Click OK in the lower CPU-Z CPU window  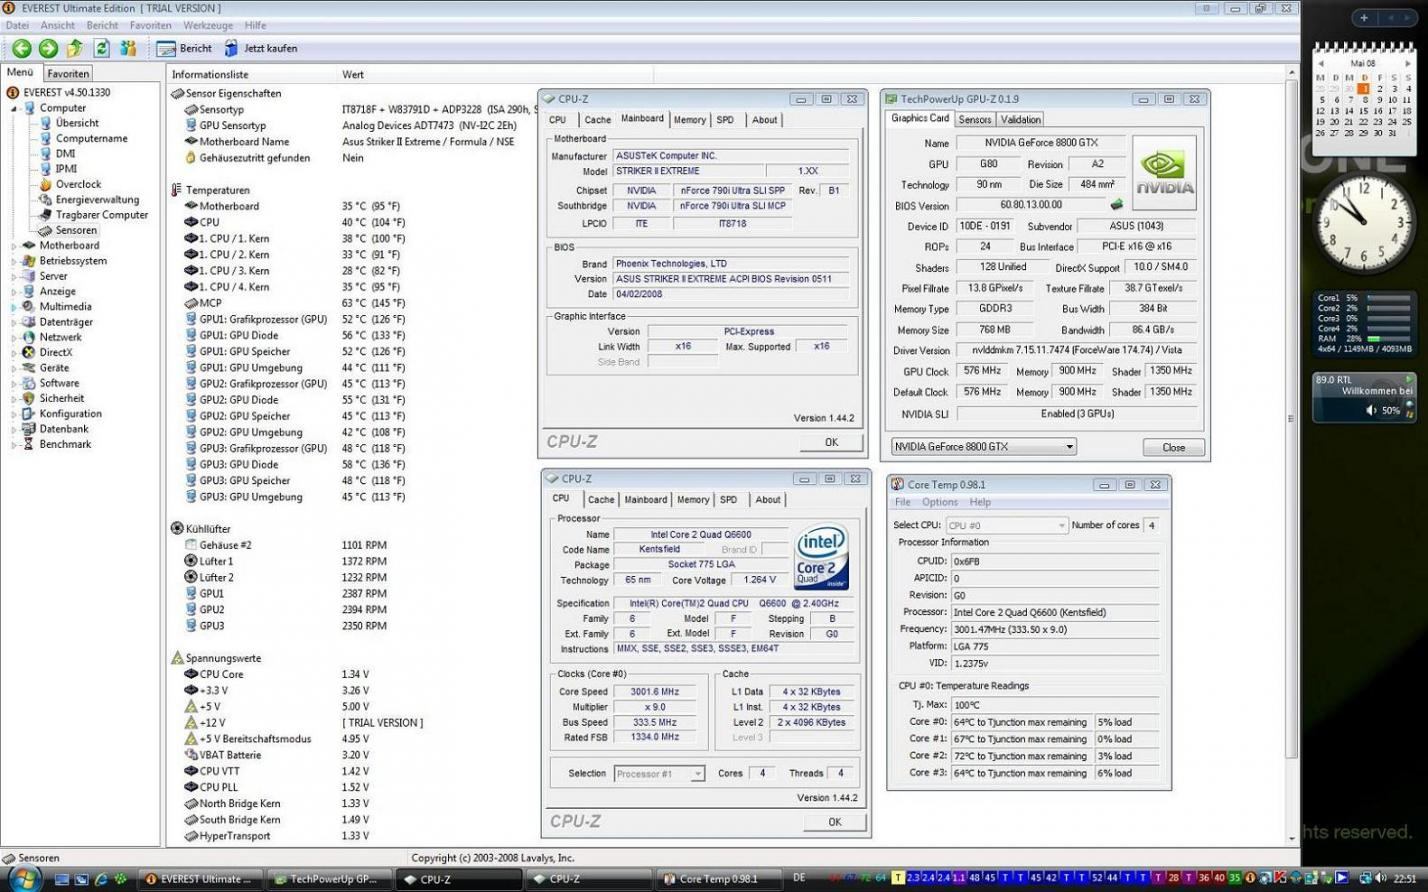tap(835, 822)
